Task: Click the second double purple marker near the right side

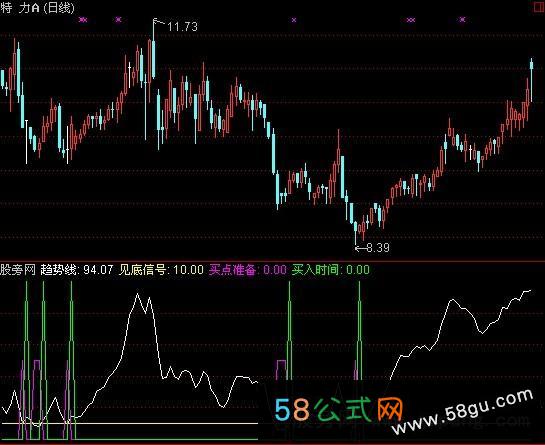Action: point(411,20)
